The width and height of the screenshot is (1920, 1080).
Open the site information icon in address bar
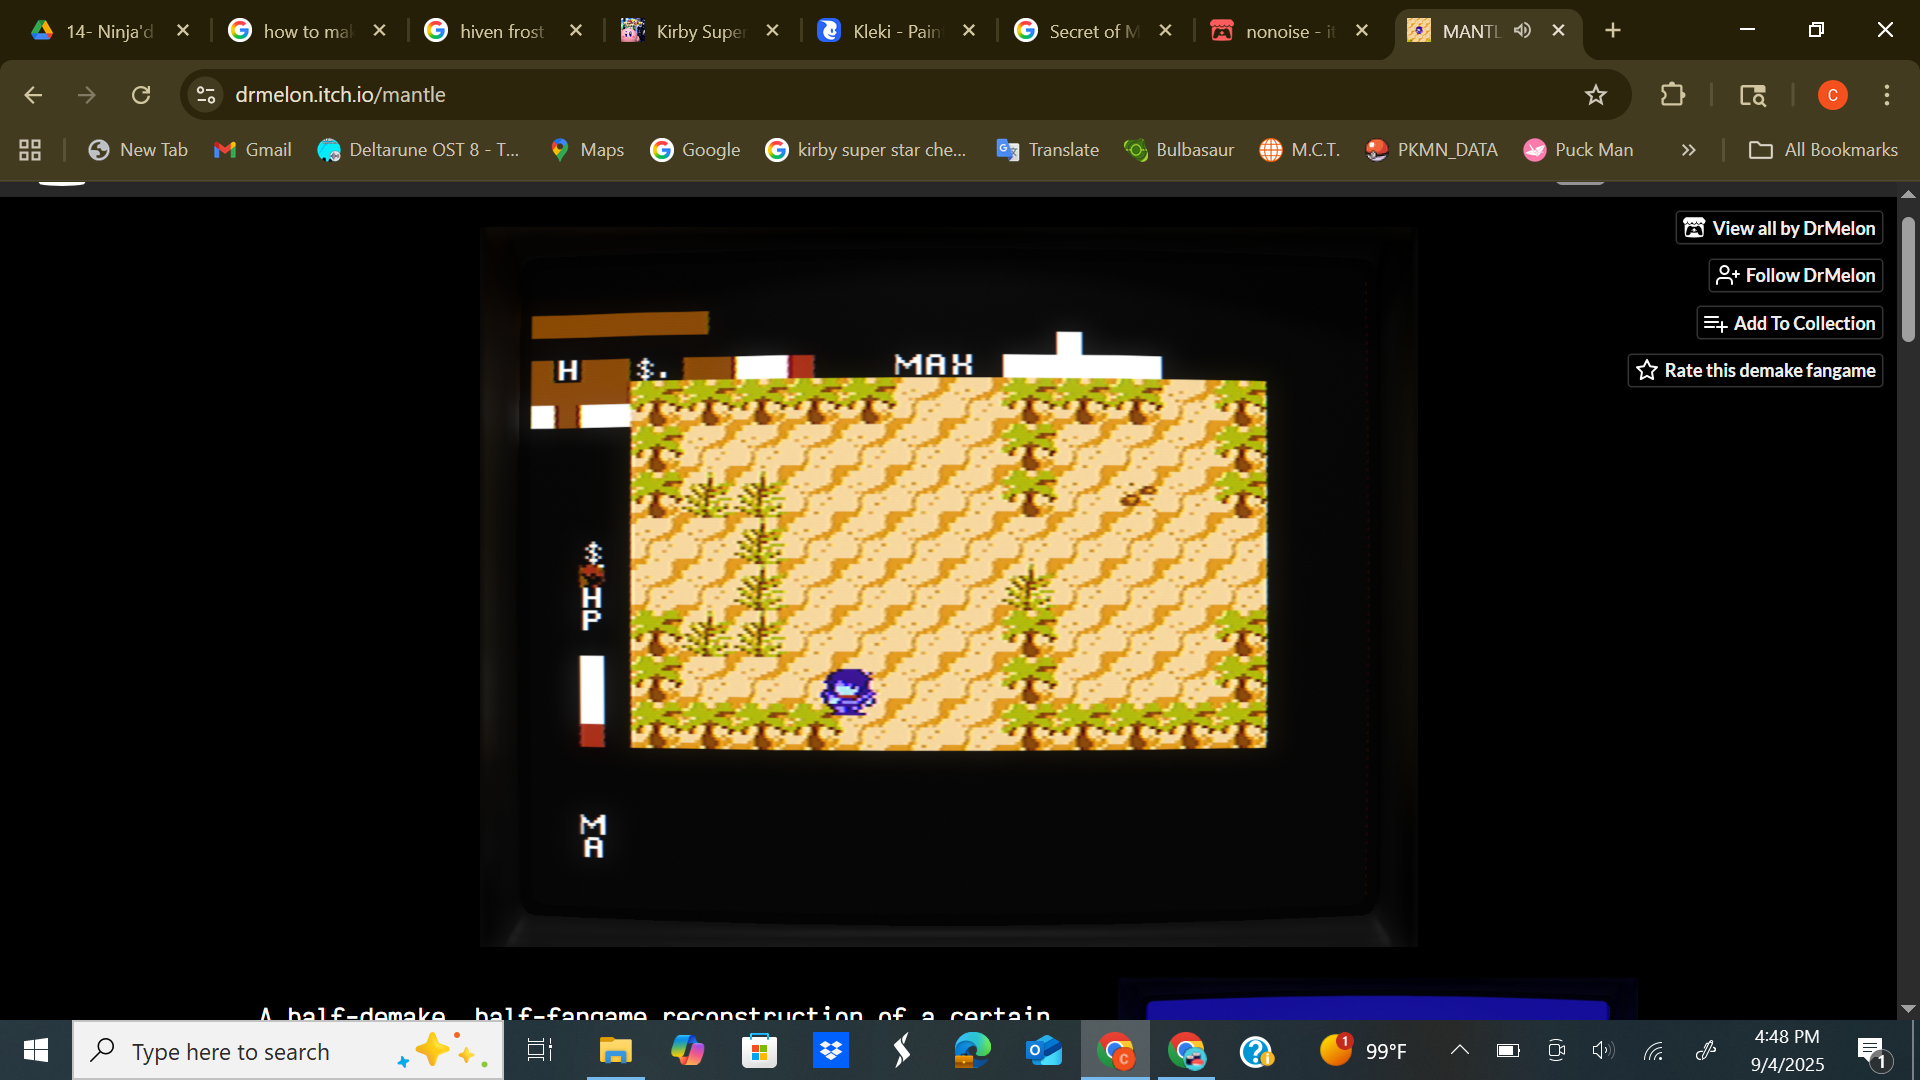point(206,95)
